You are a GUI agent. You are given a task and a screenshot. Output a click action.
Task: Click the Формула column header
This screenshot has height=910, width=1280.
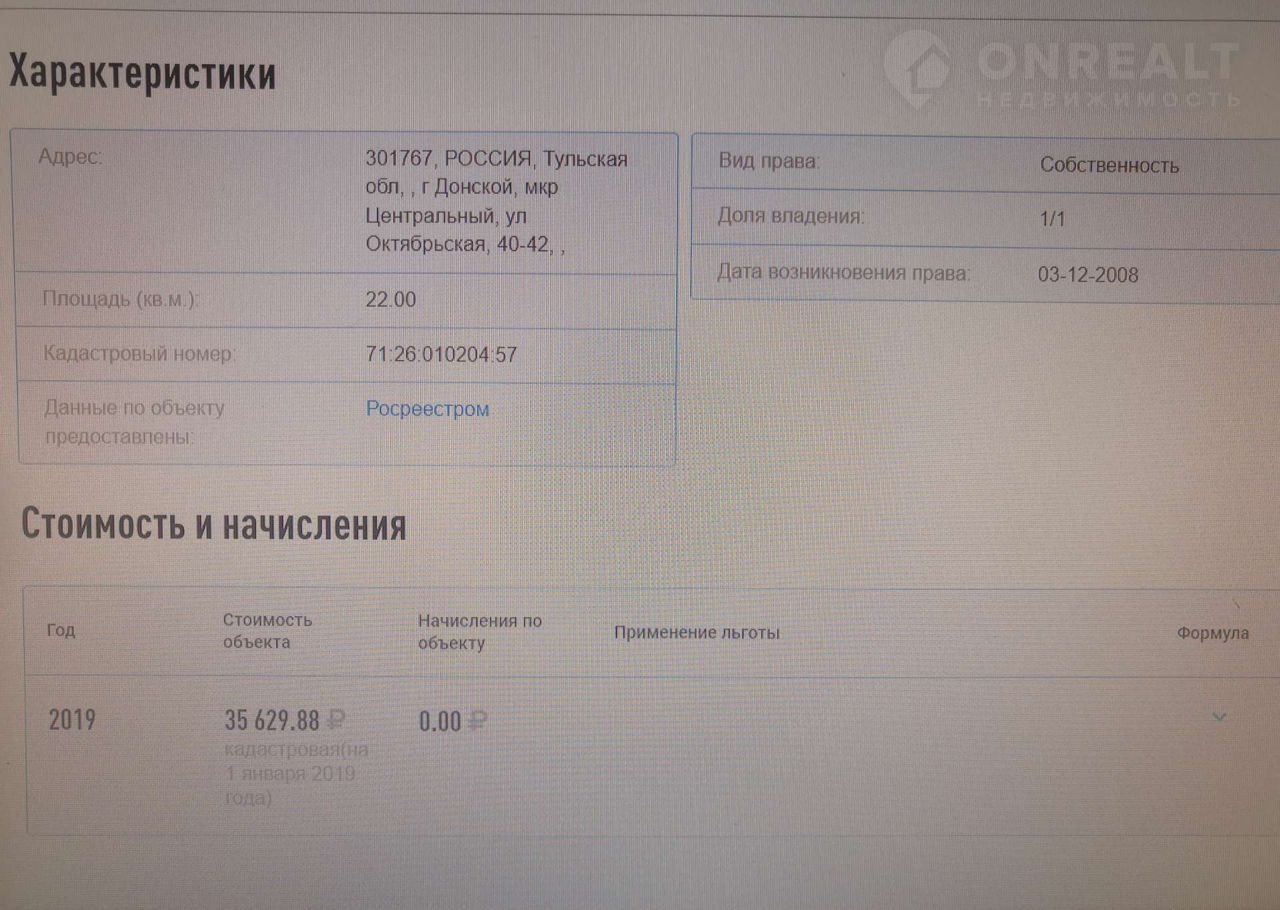1212,633
